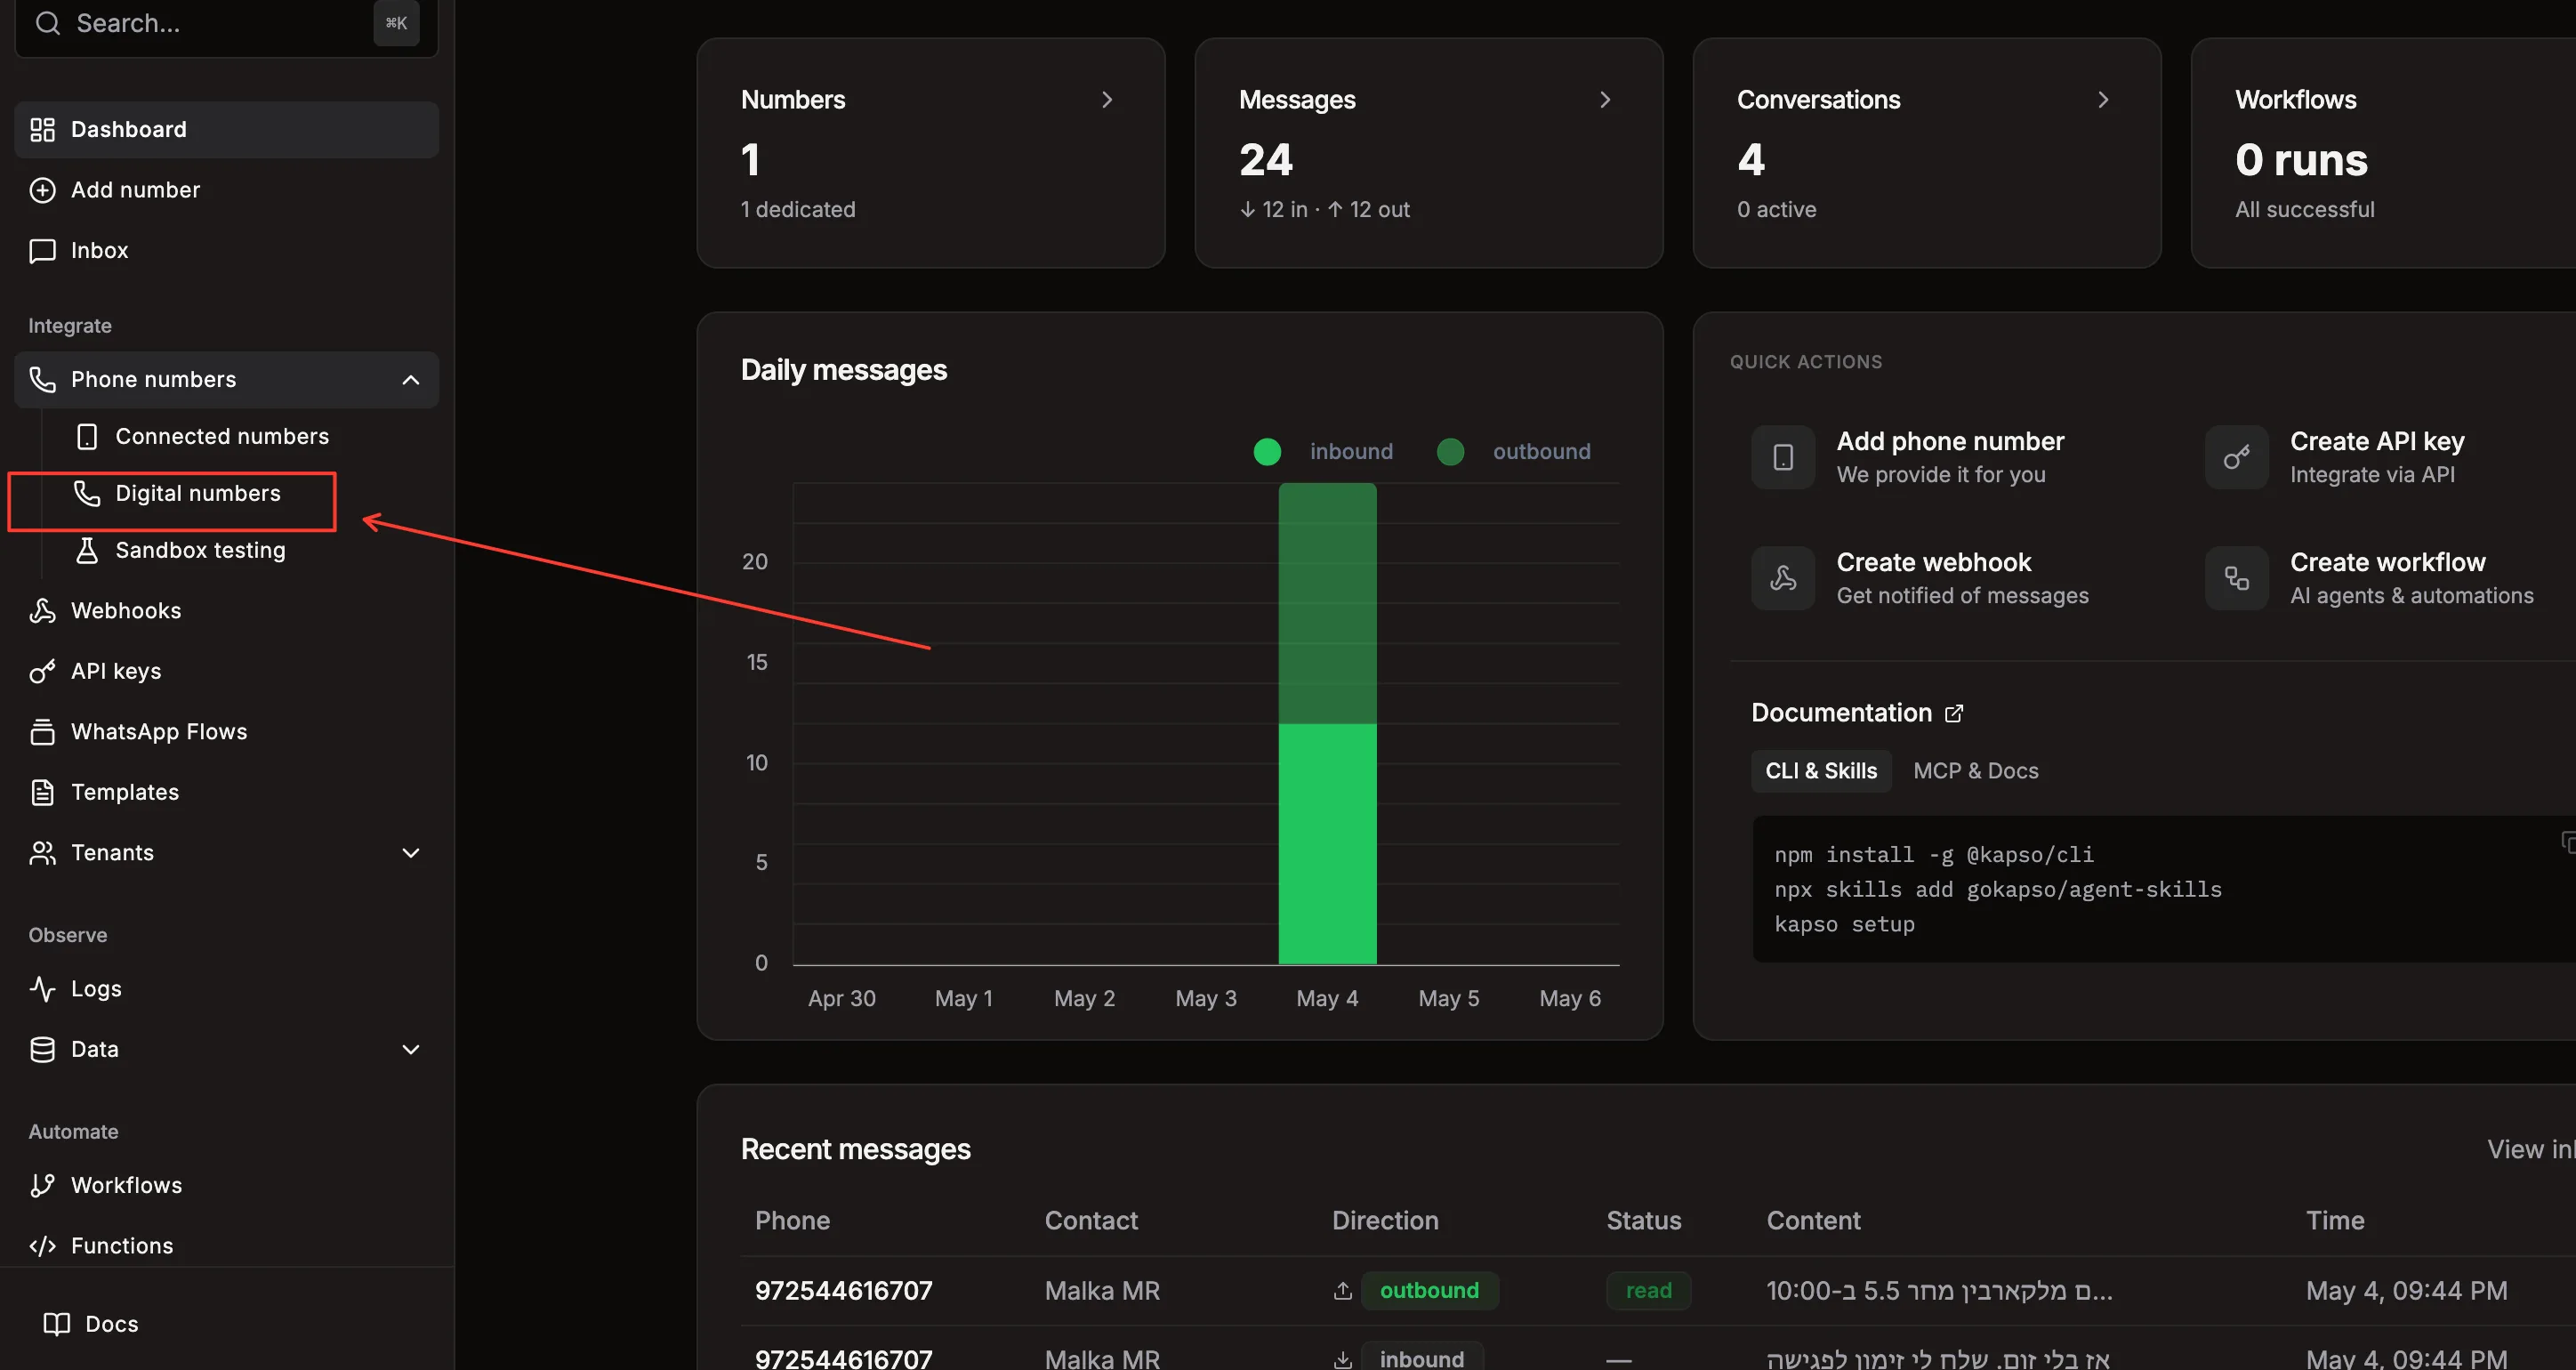Image resolution: width=2576 pixels, height=1370 pixels.
Task: Click Create workflow quick action
Action: tap(2371, 578)
